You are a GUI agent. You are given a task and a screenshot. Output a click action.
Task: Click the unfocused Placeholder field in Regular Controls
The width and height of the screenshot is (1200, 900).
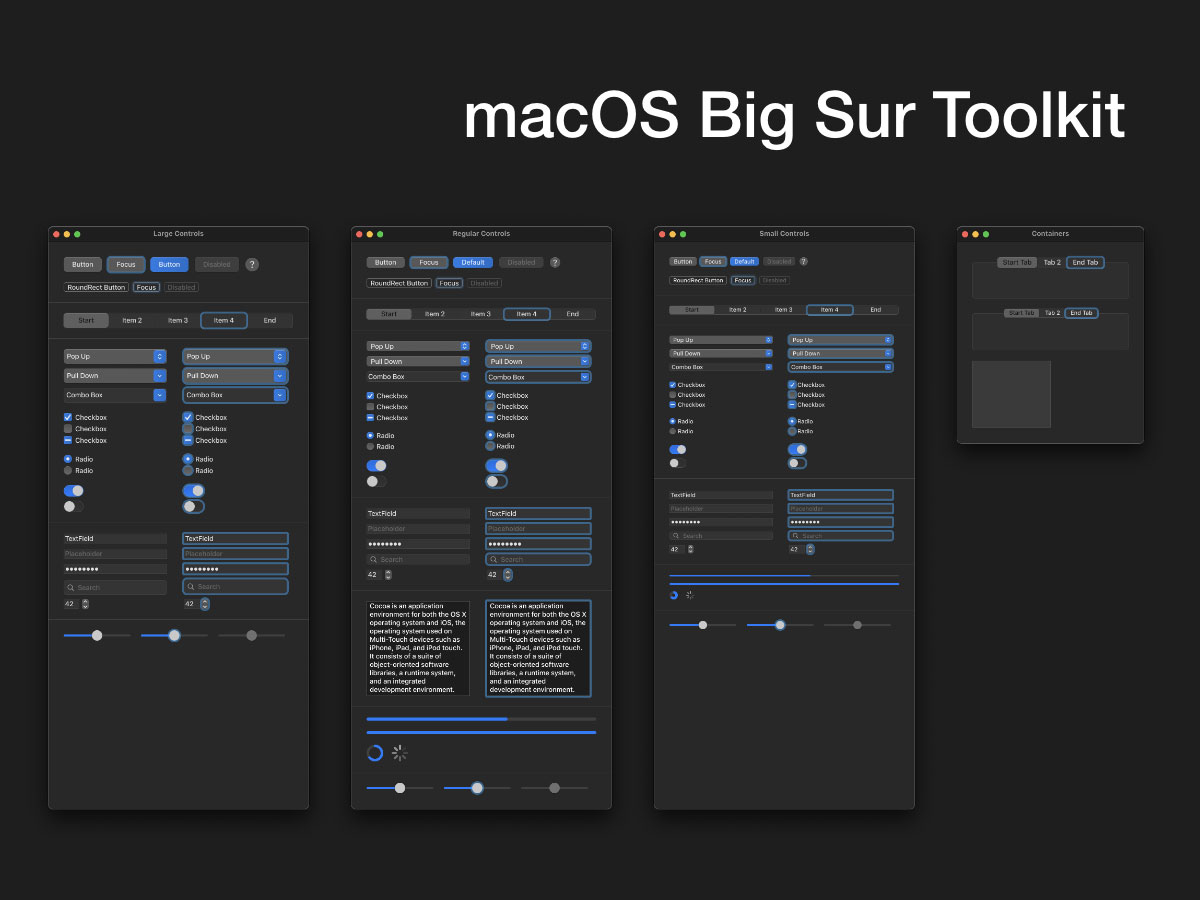(x=418, y=528)
